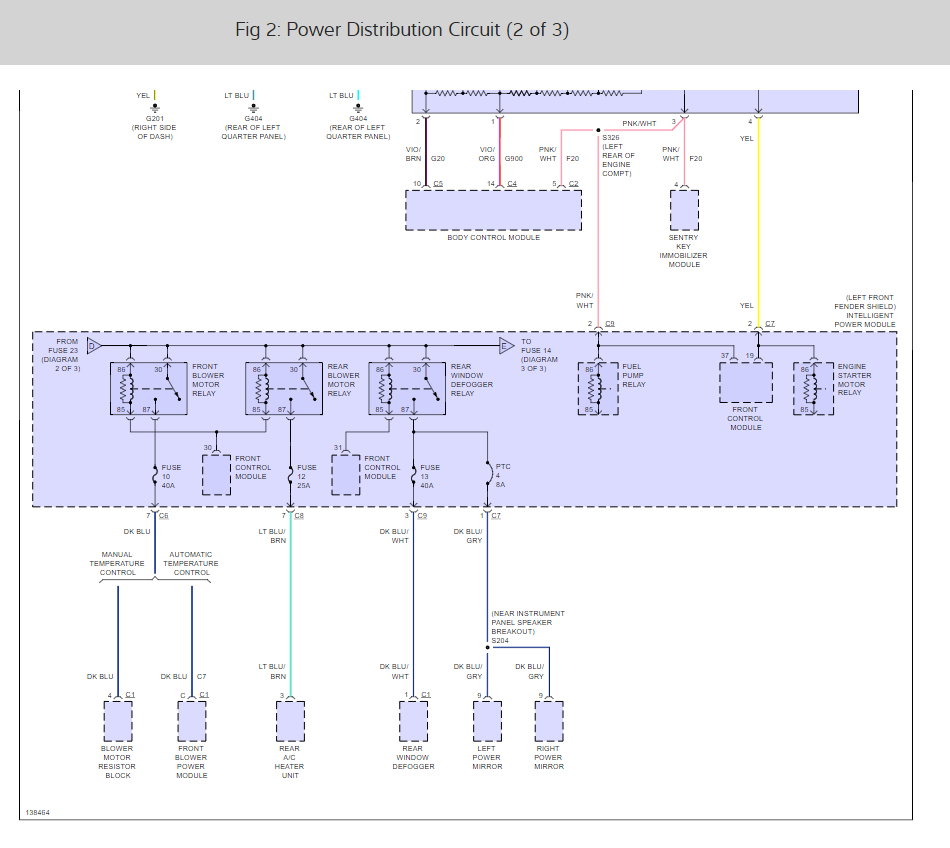The height and width of the screenshot is (848, 950).
Task: Click the S326 splice junction dot
Action: tap(598, 130)
